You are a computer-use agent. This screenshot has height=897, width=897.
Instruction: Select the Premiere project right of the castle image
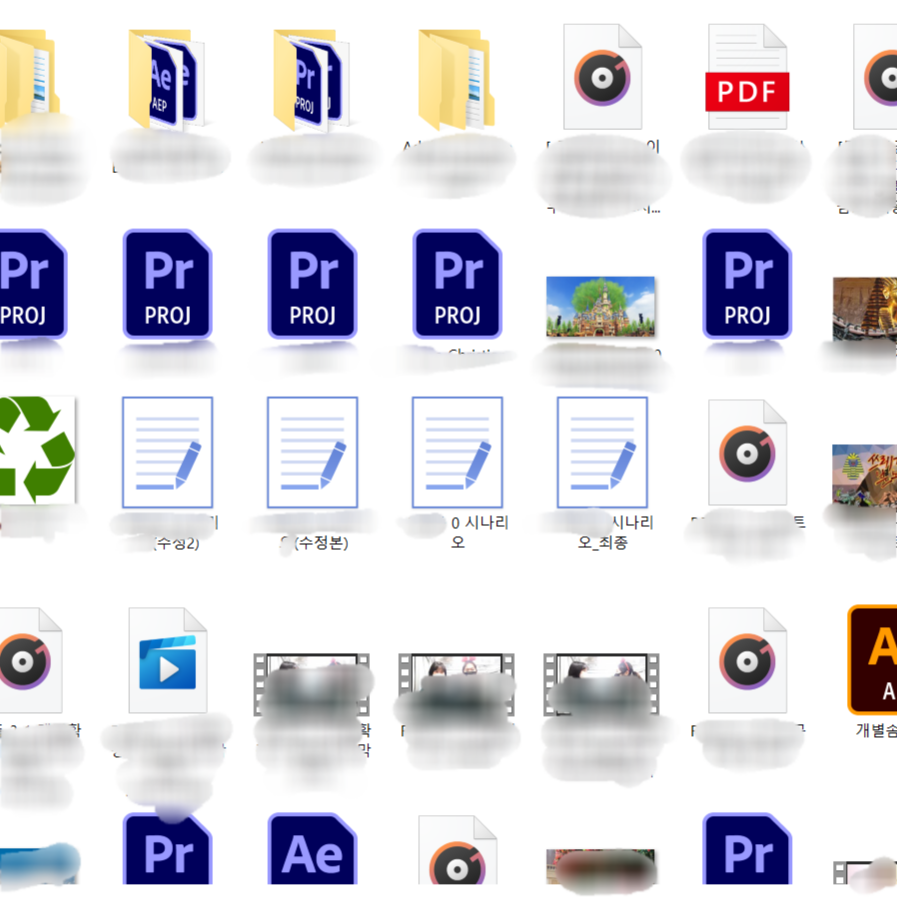[x=747, y=284]
